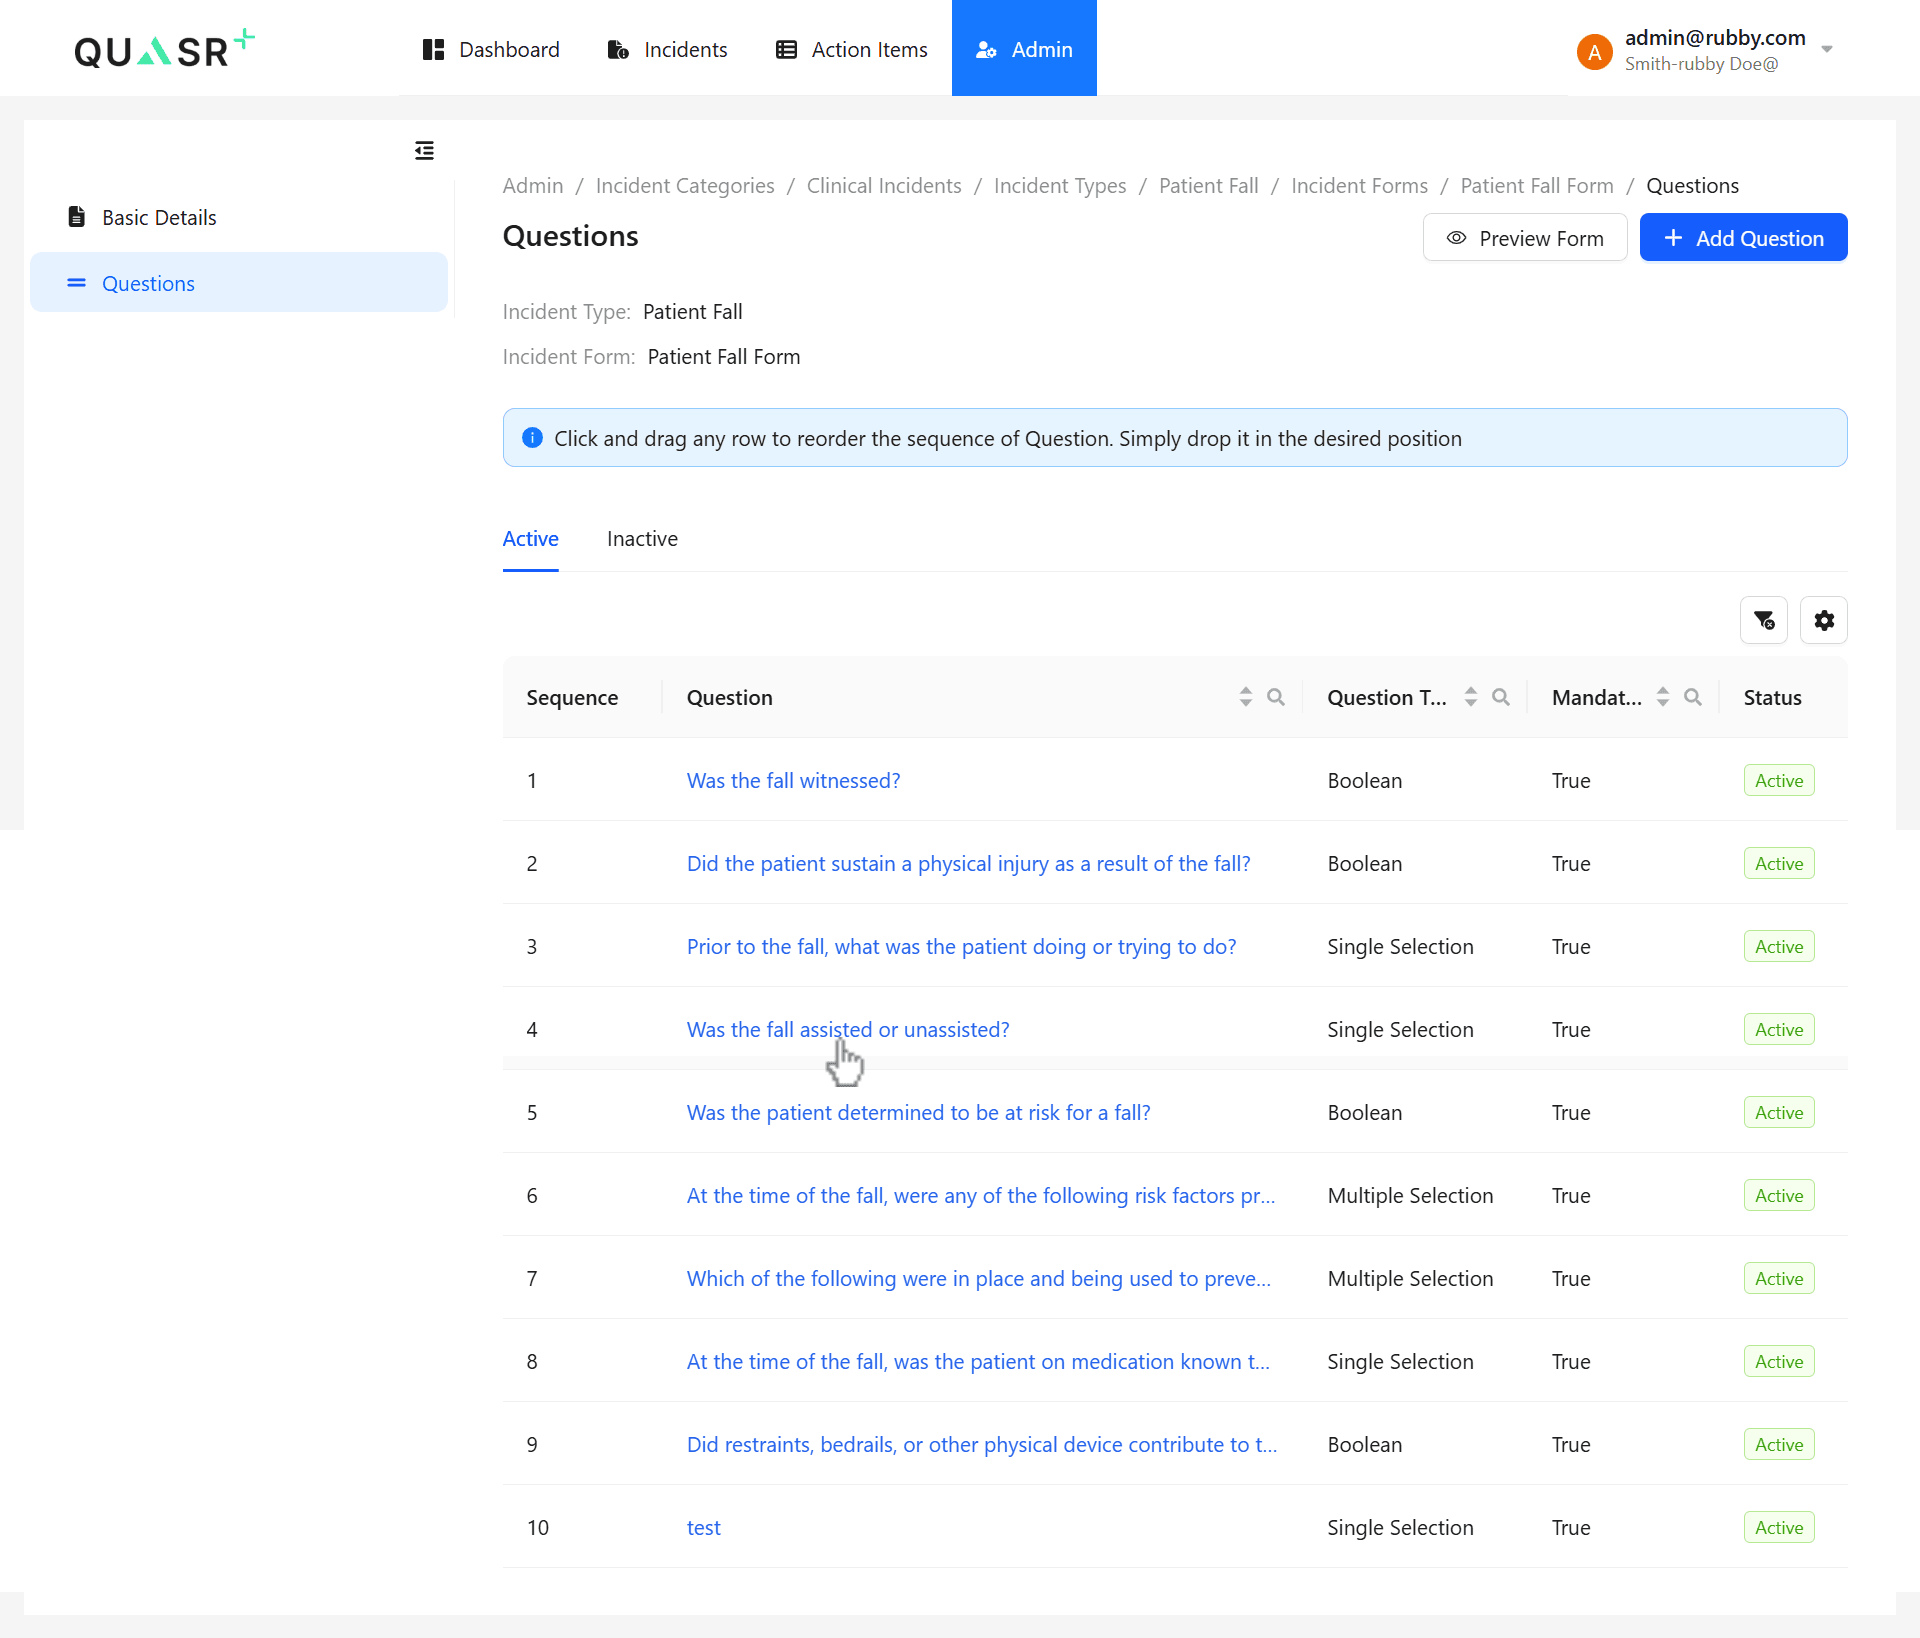
Task: Open Dashboard via its grid icon
Action: [434, 48]
